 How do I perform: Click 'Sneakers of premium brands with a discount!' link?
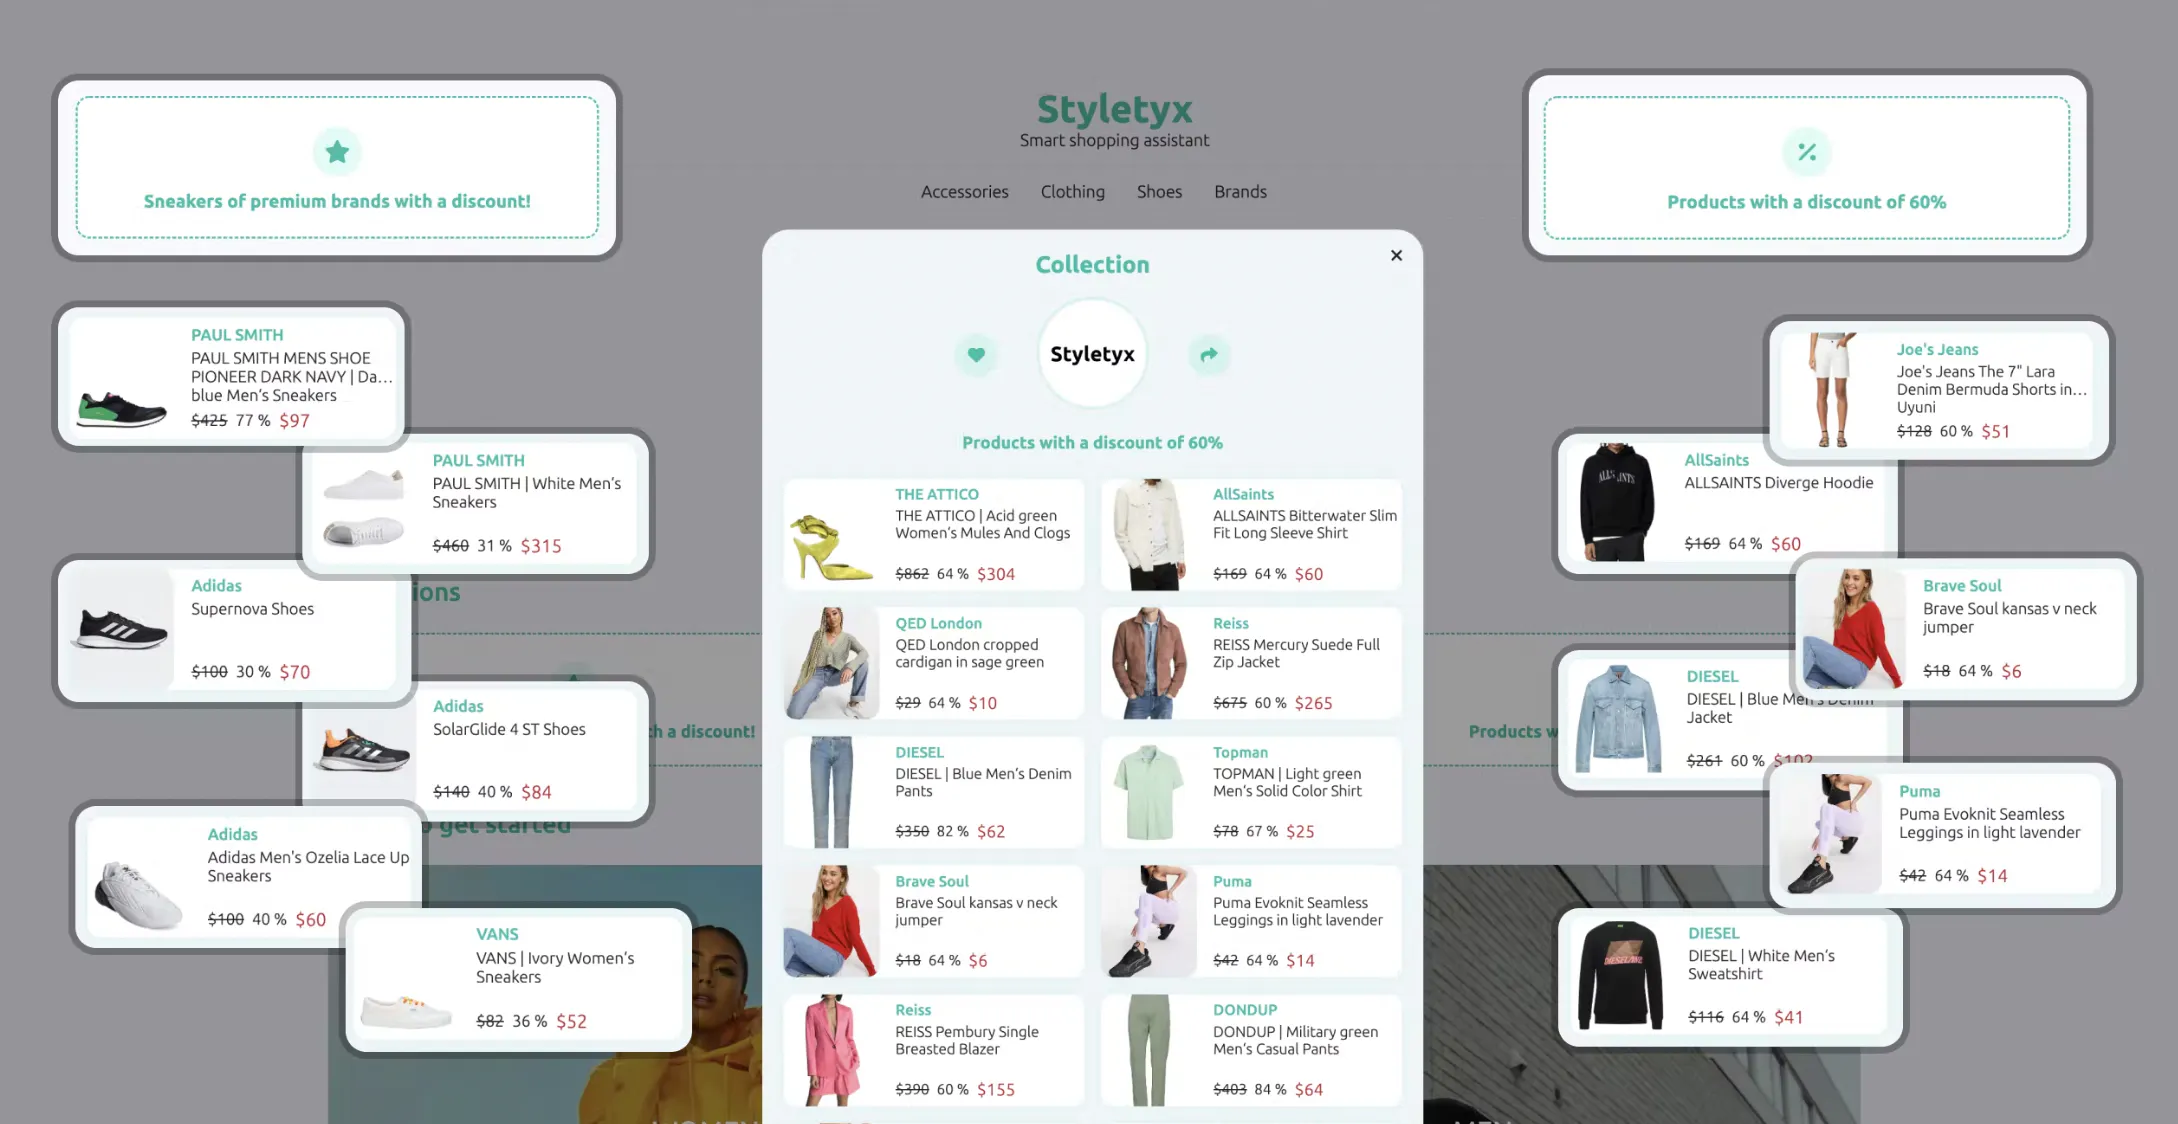coord(337,201)
